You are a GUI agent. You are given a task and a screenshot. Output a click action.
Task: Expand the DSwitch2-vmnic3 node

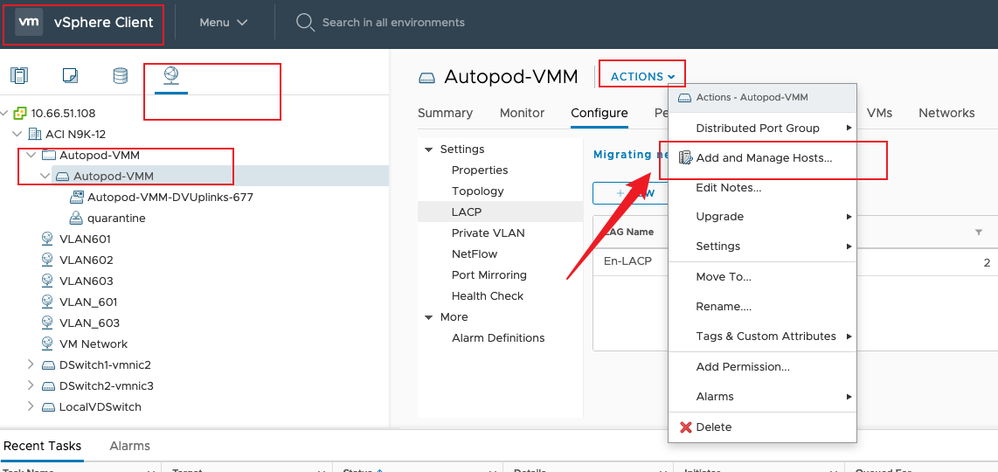coord(31,386)
